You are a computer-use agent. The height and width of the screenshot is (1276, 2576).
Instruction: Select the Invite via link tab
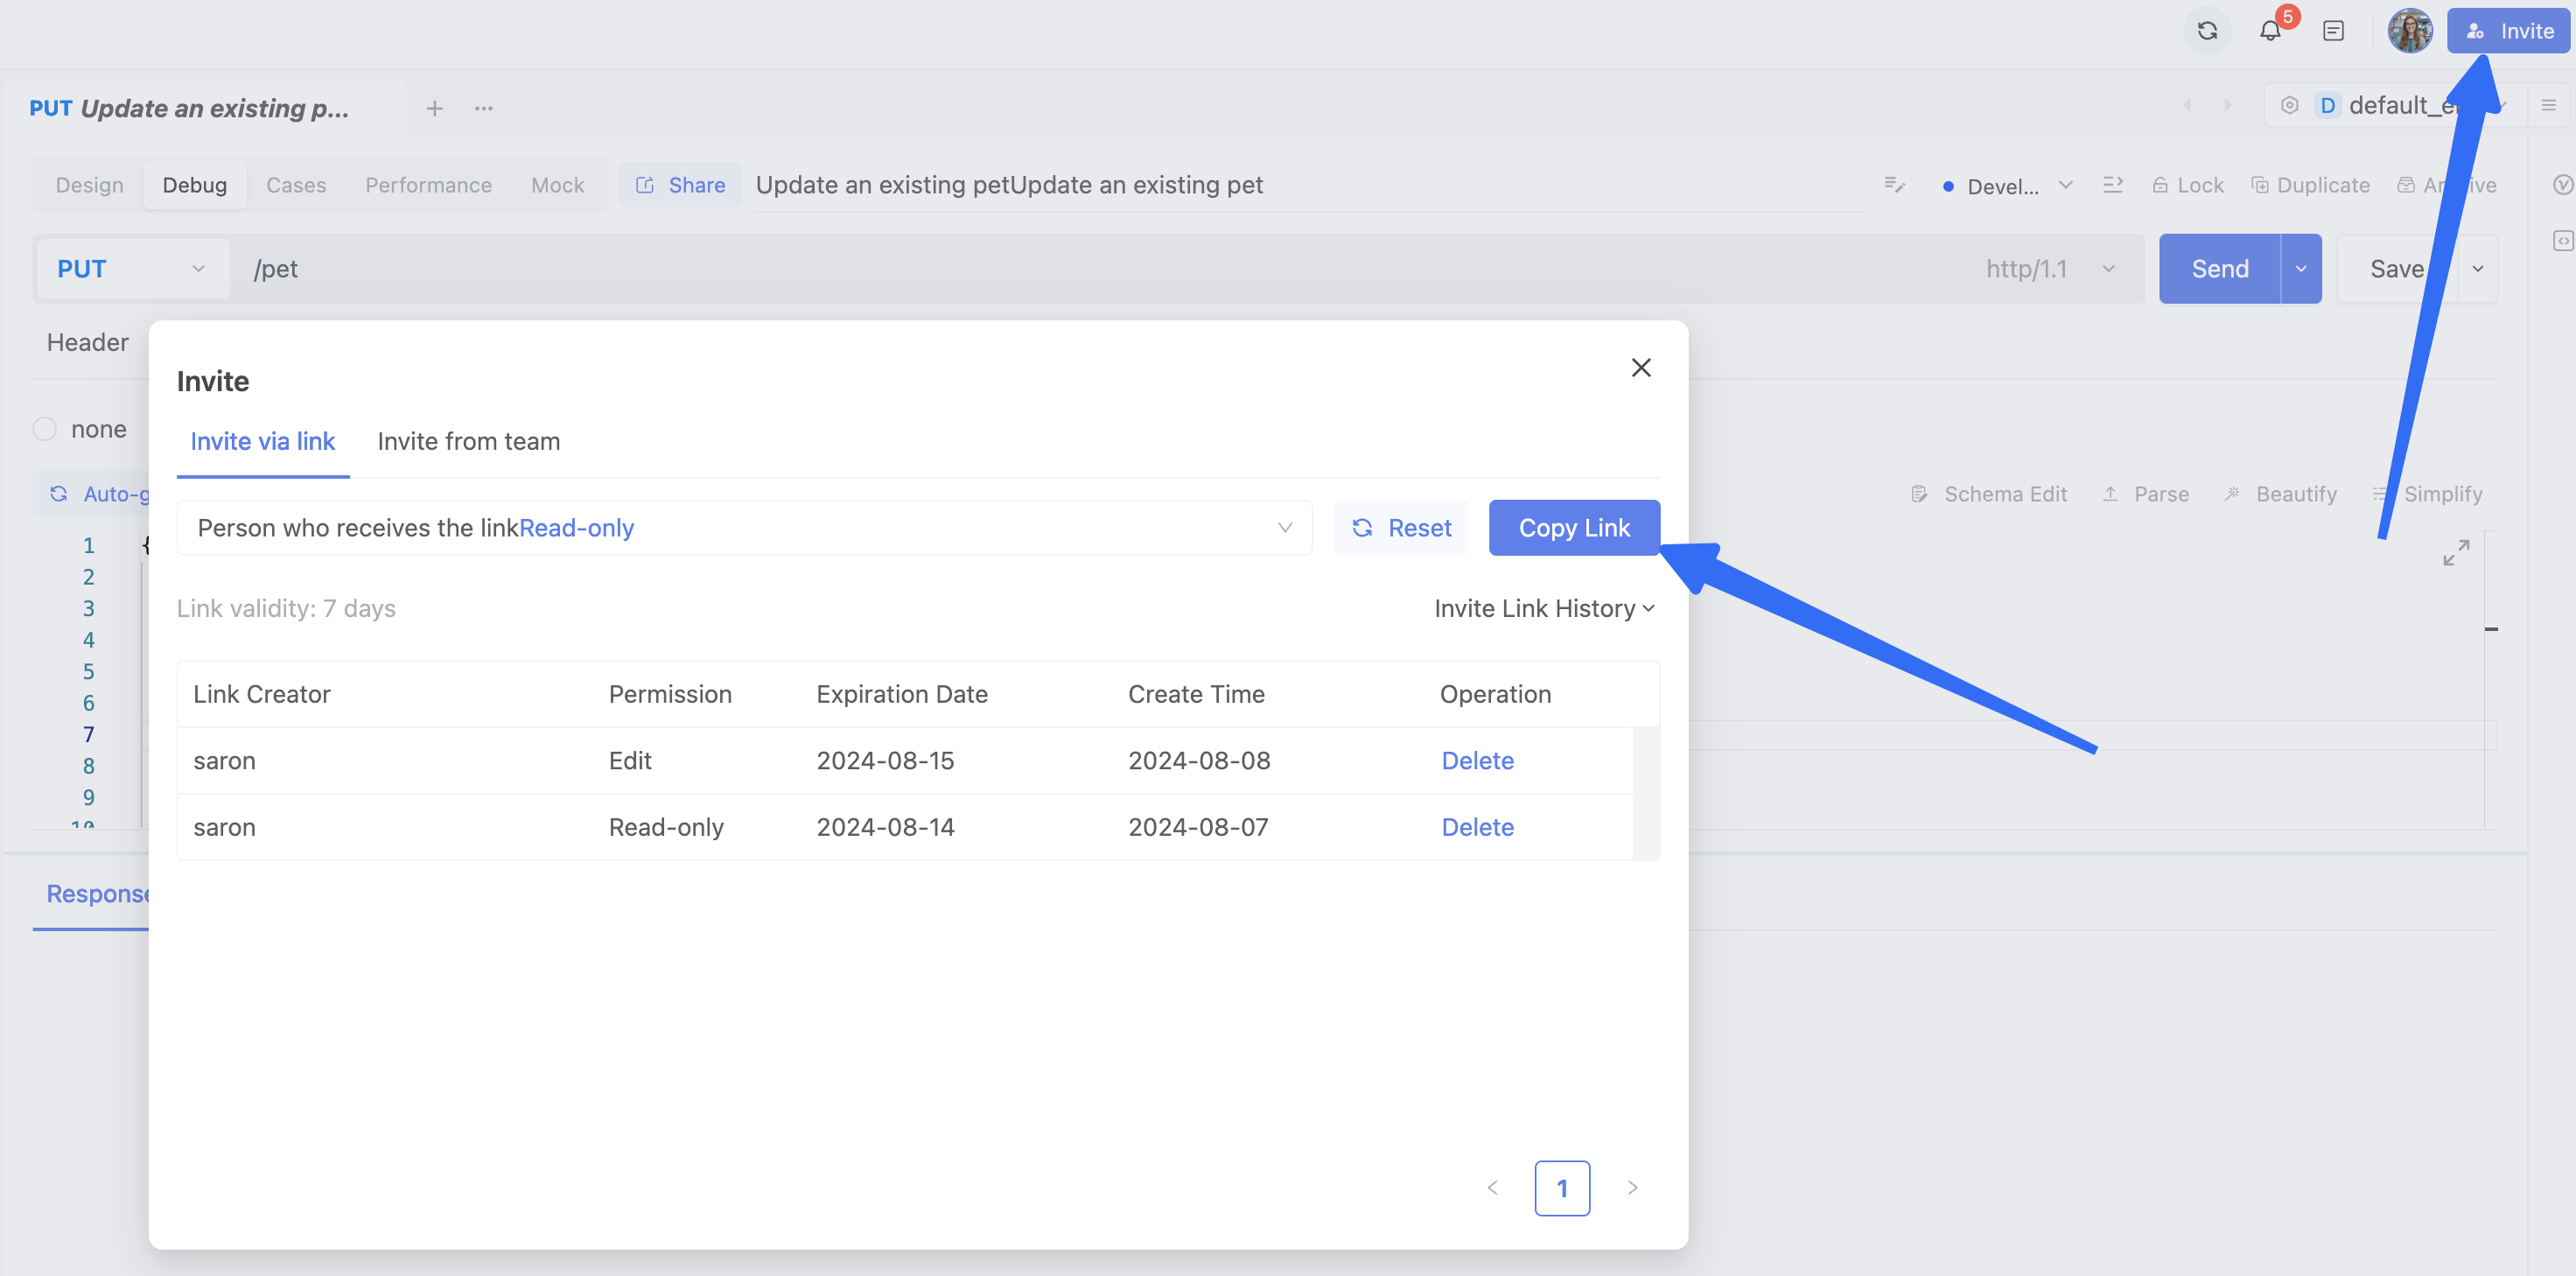click(262, 441)
